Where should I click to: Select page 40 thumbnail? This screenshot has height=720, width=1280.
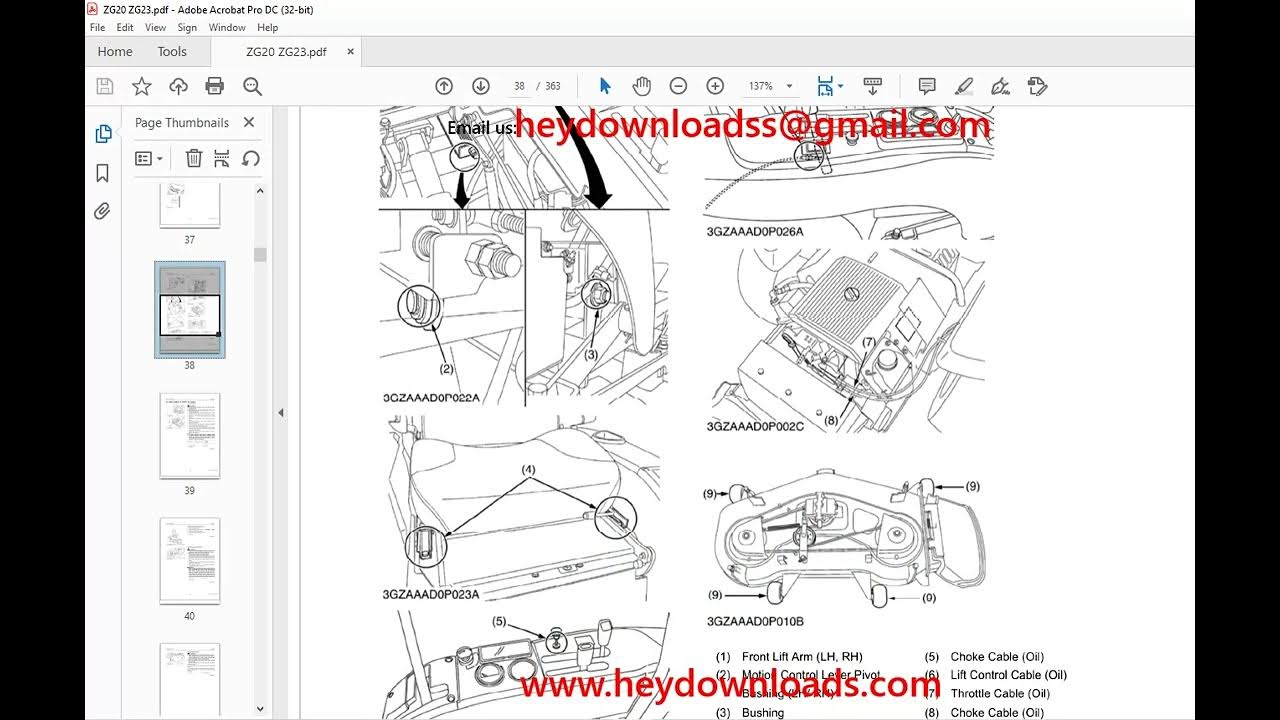pyautogui.click(x=189, y=561)
